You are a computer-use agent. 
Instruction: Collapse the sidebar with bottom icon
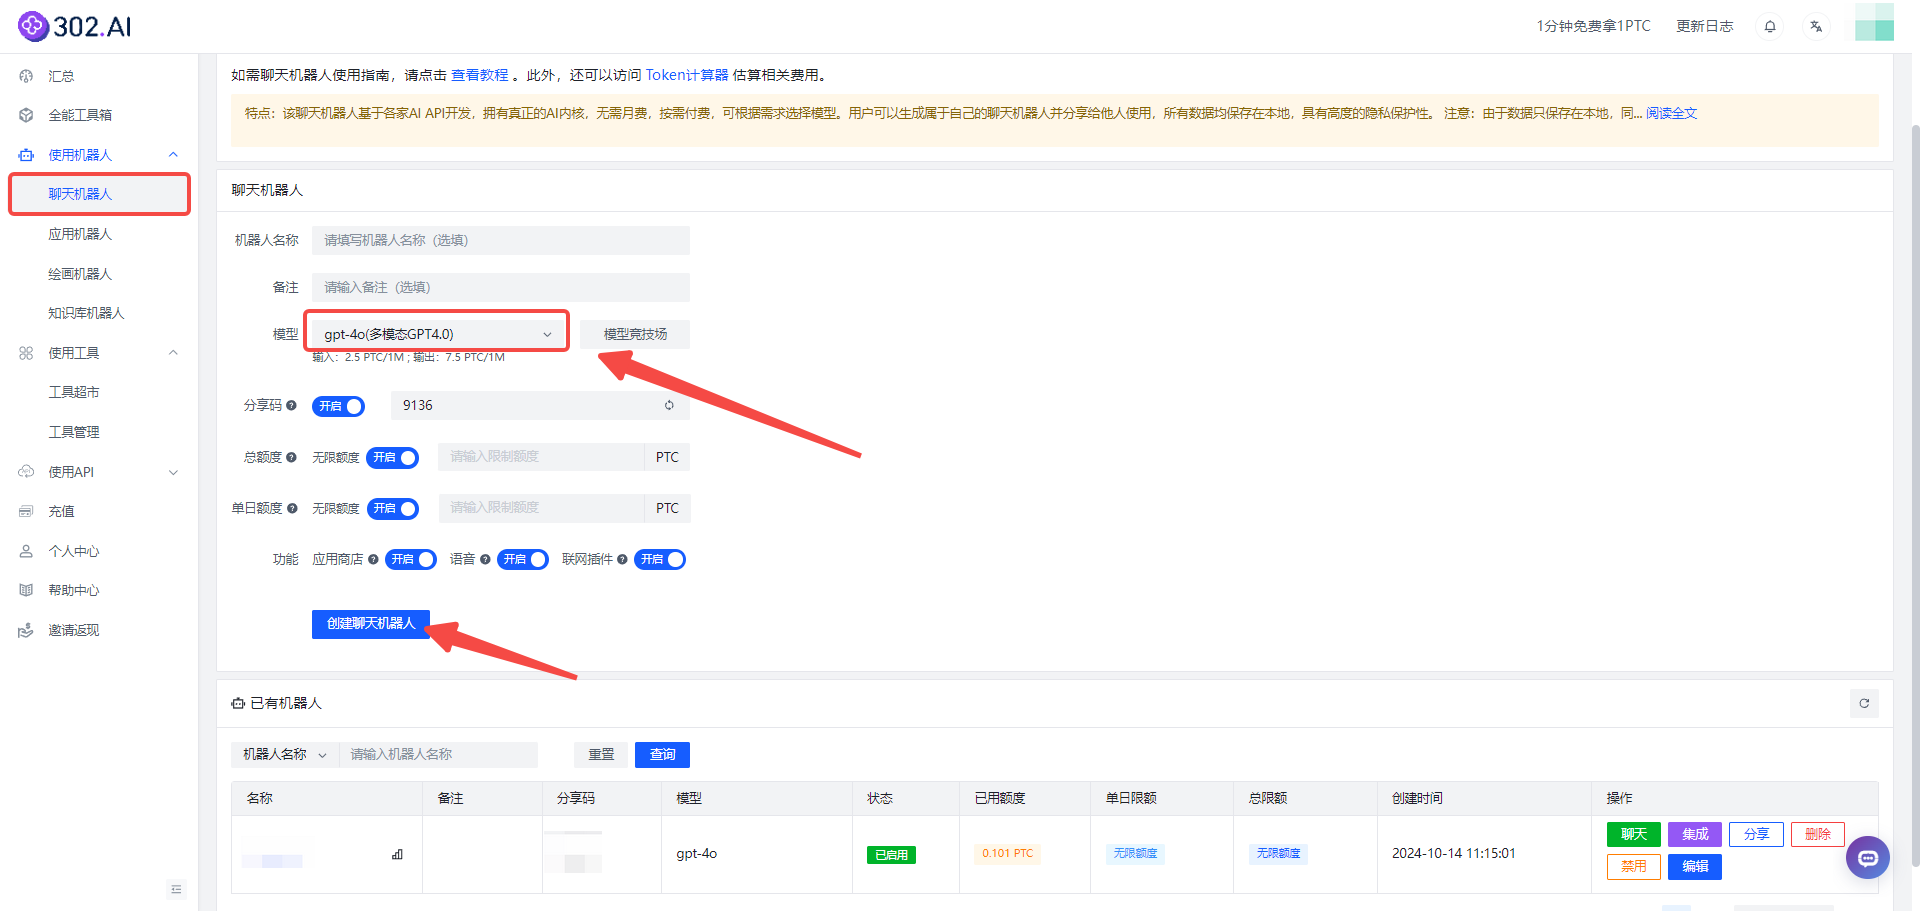(x=176, y=889)
